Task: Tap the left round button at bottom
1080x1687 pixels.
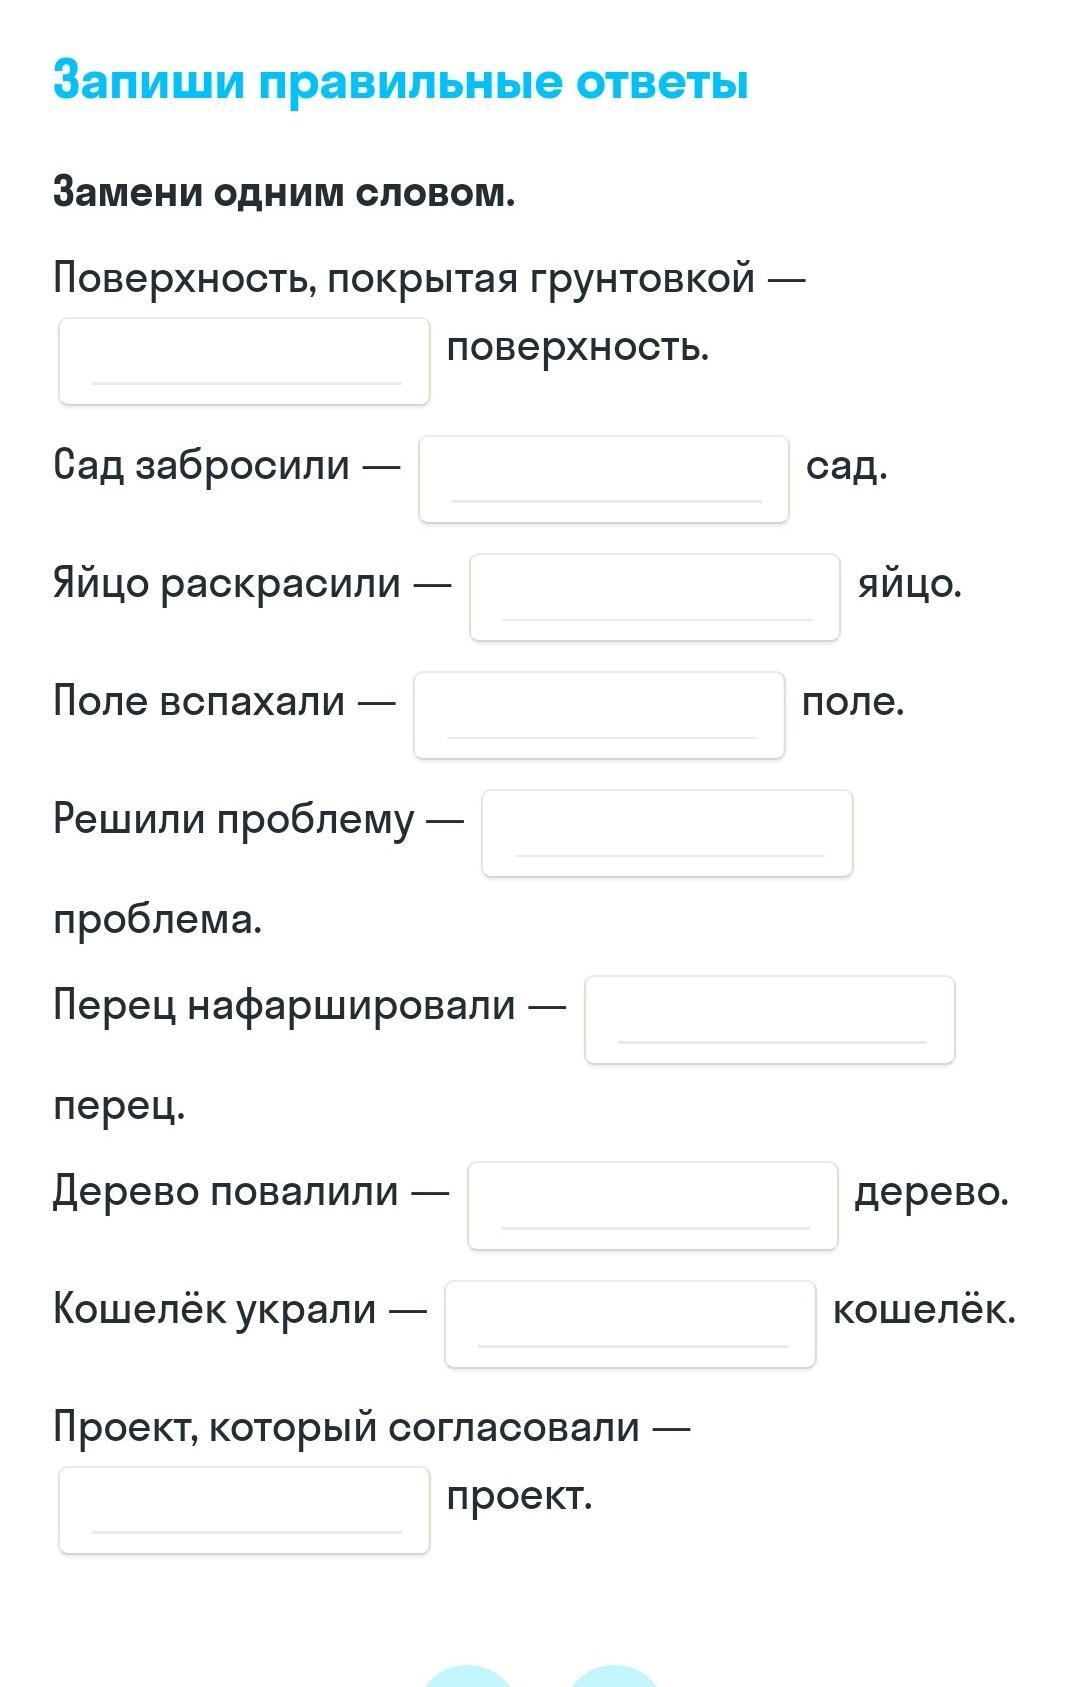Action: point(468,1677)
